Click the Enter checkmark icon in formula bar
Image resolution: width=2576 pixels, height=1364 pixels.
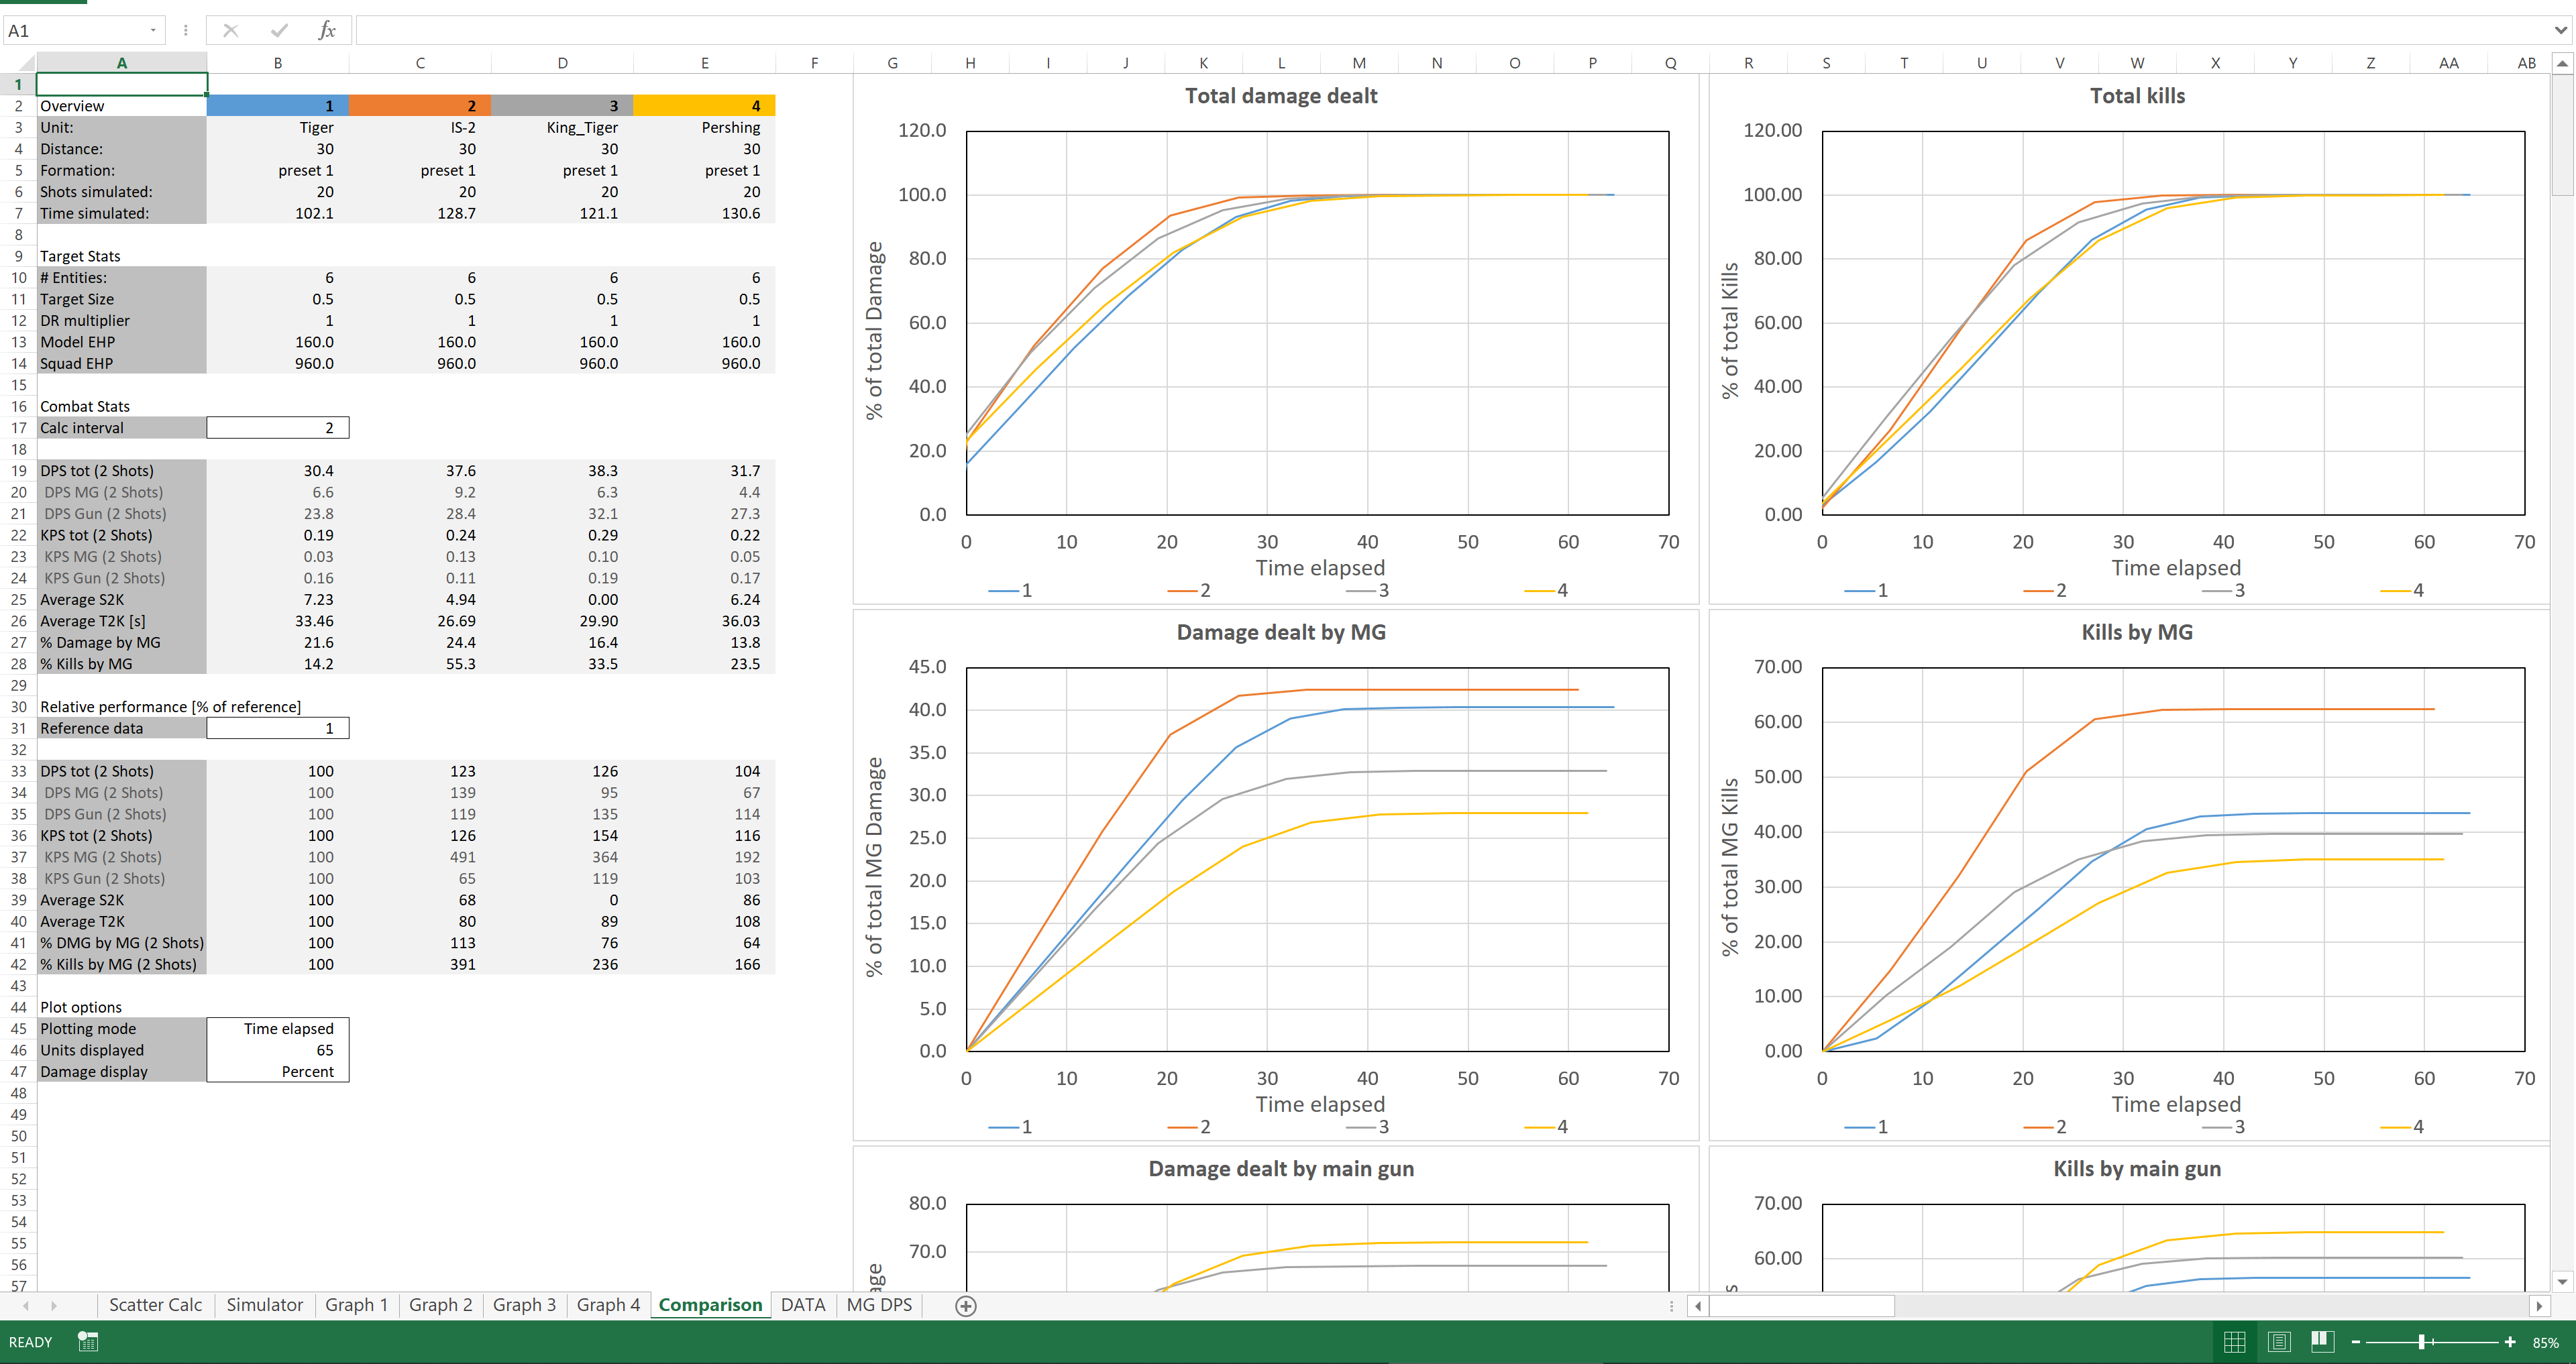pyautogui.click(x=279, y=30)
